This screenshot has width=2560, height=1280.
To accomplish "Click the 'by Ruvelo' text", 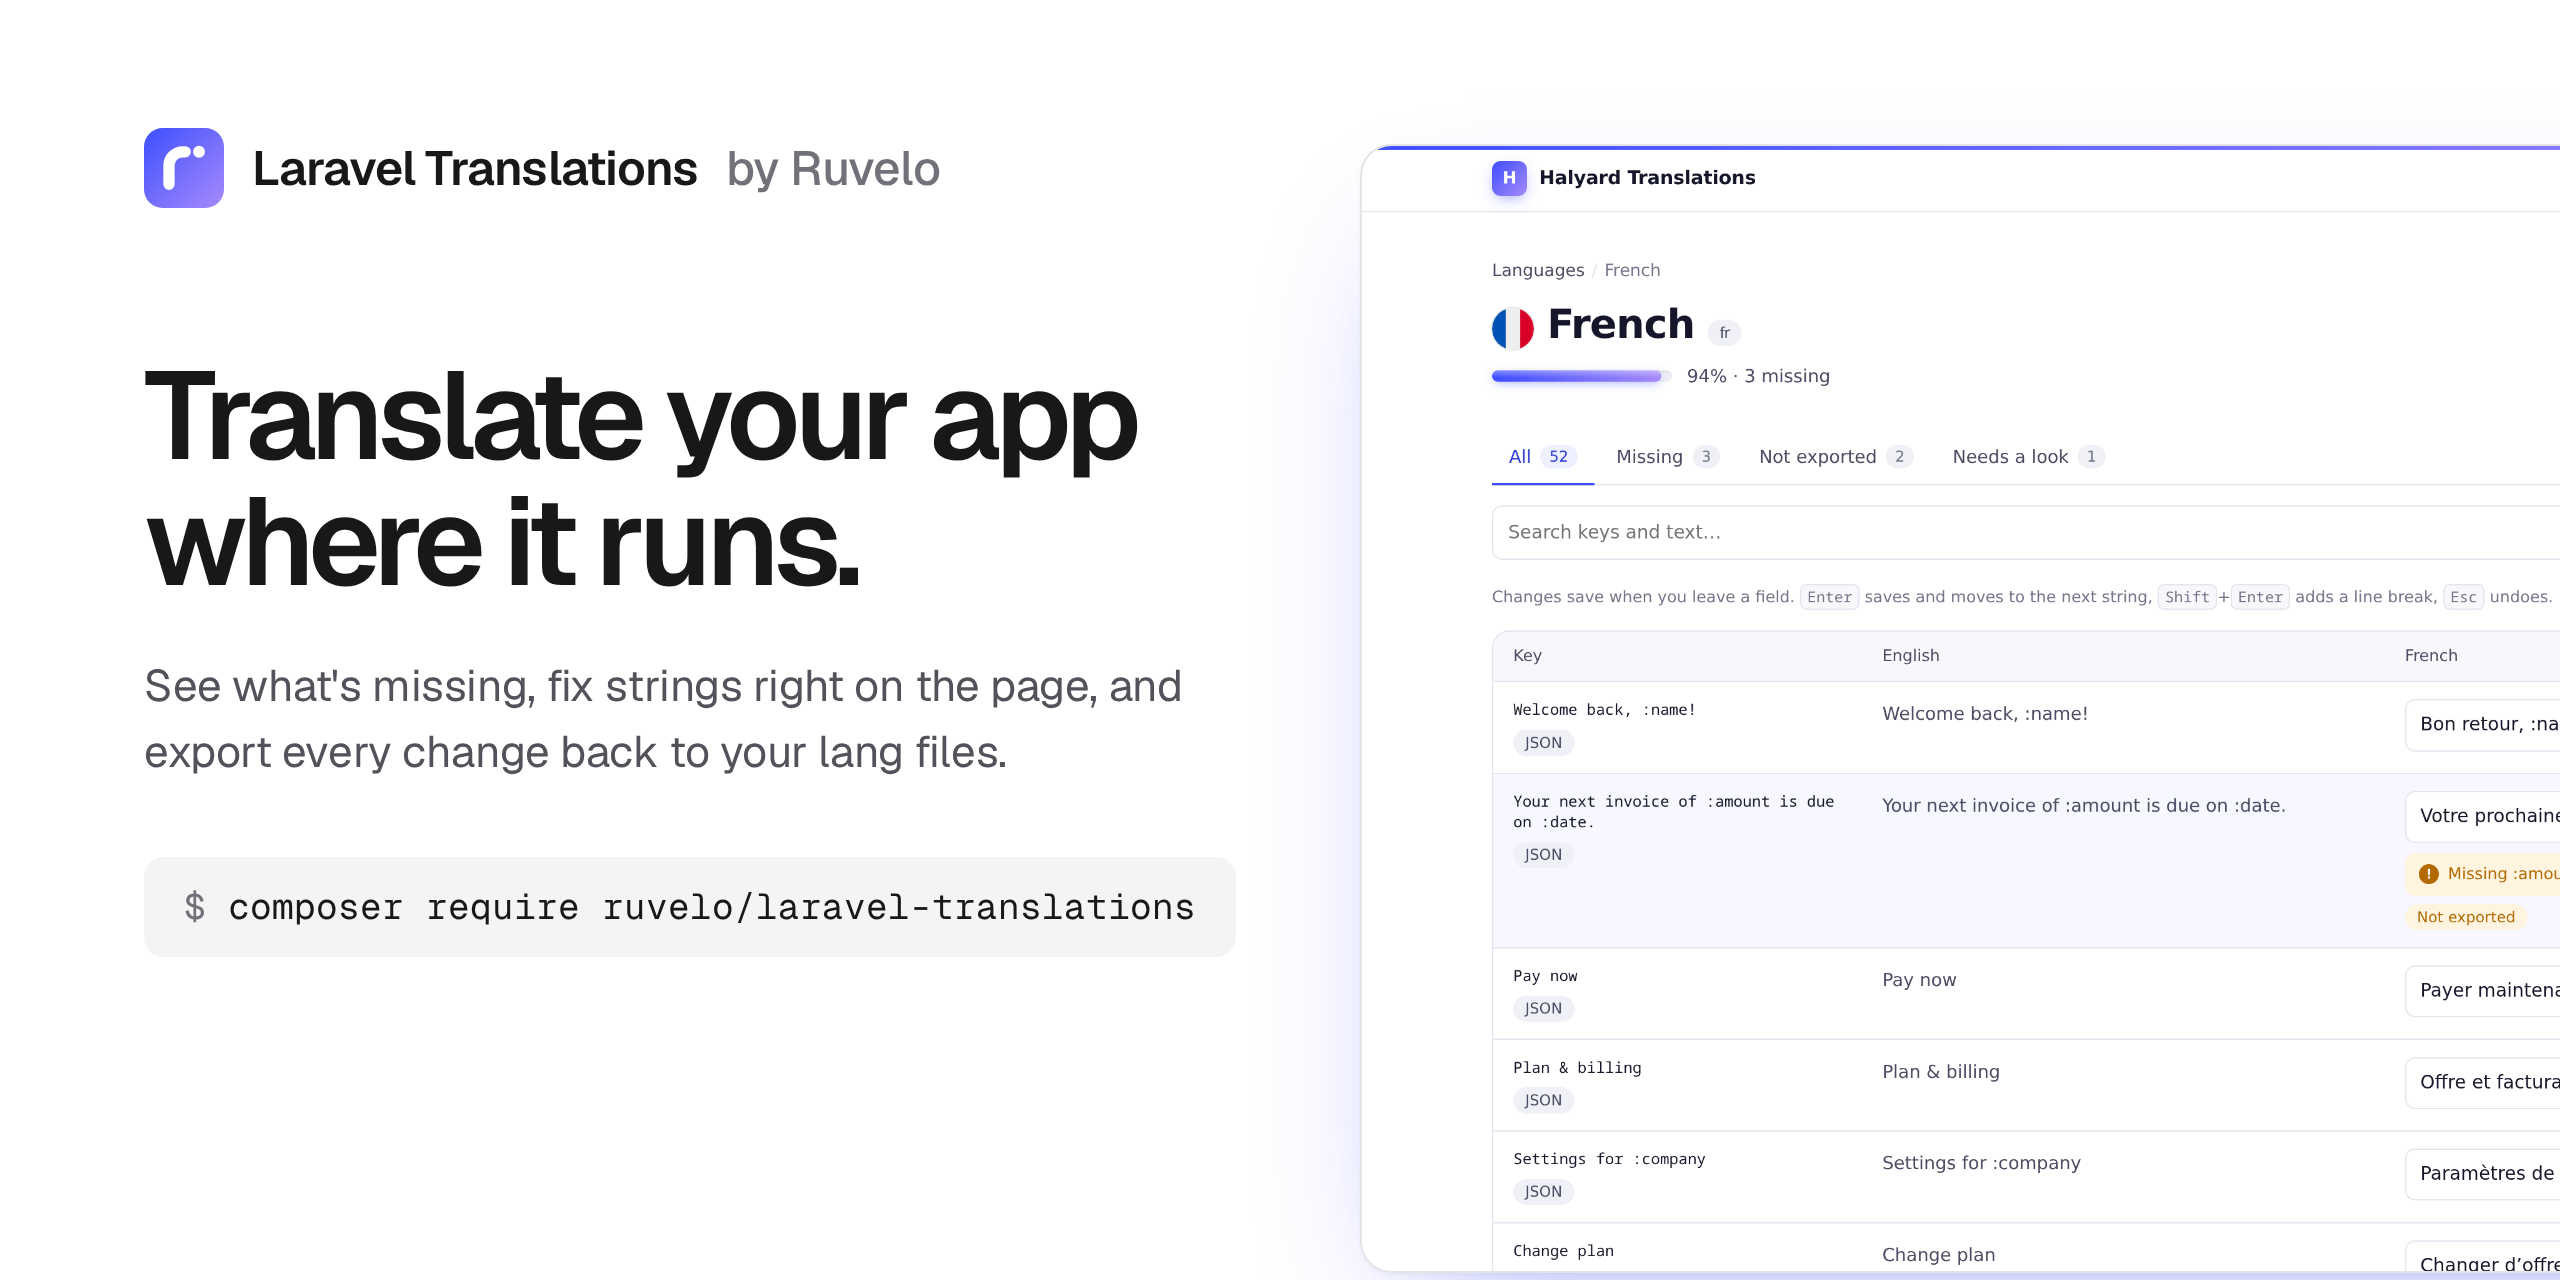I will pyautogui.click(x=833, y=169).
